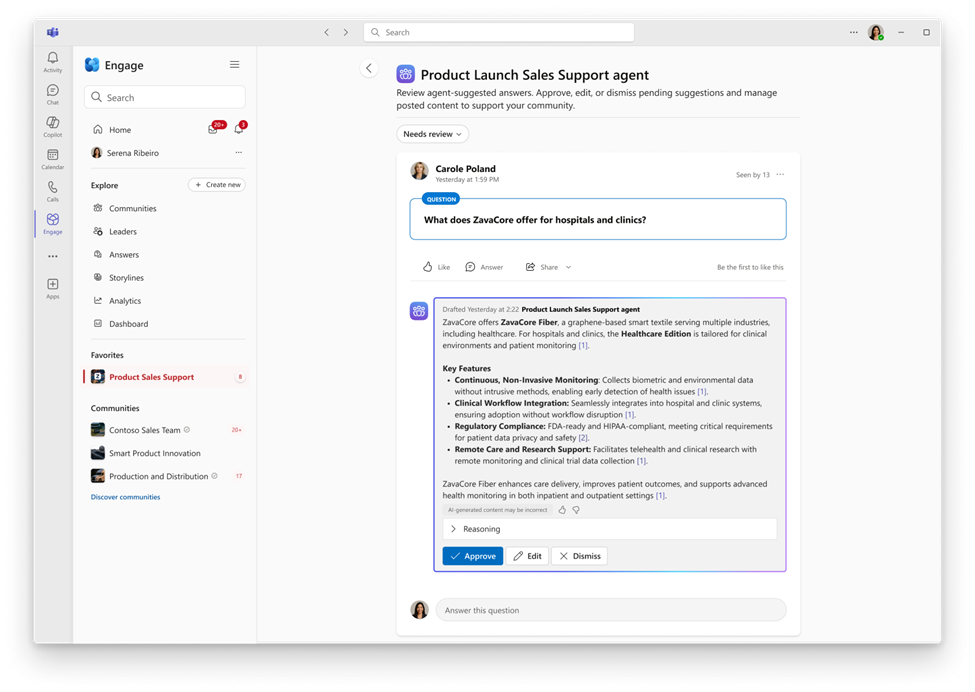Open Calls in the Teams rail

tap(53, 191)
